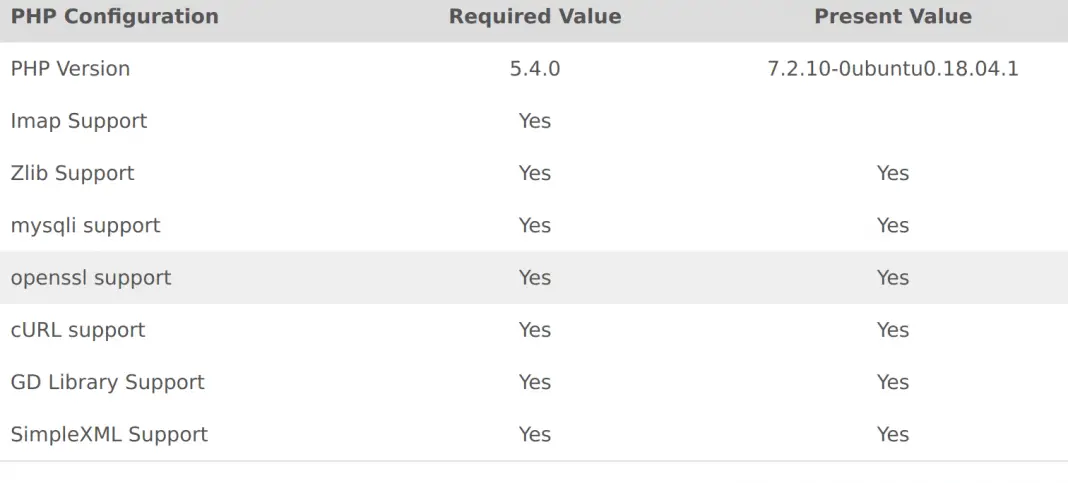Click the highlighted openssl support label
The width and height of the screenshot is (1068, 483).
click(x=91, y=277)
